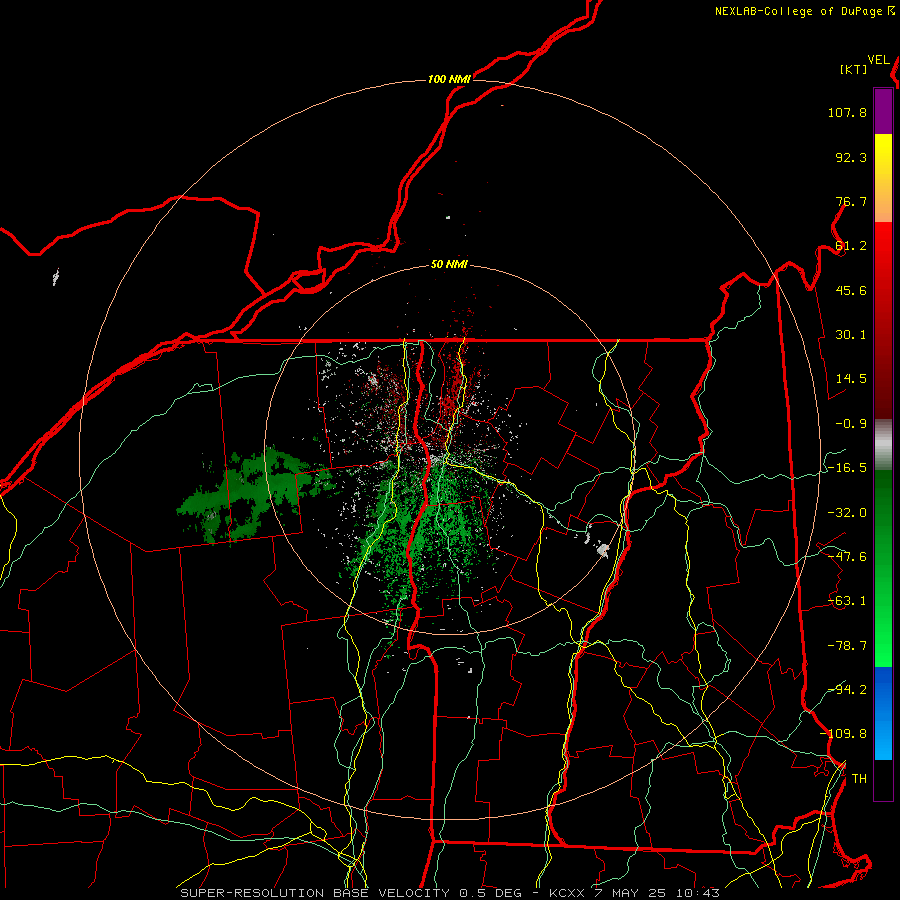Click the 100 NMI range ring label
The width and height of the screenshot is (900, 900).
[449, 79]
